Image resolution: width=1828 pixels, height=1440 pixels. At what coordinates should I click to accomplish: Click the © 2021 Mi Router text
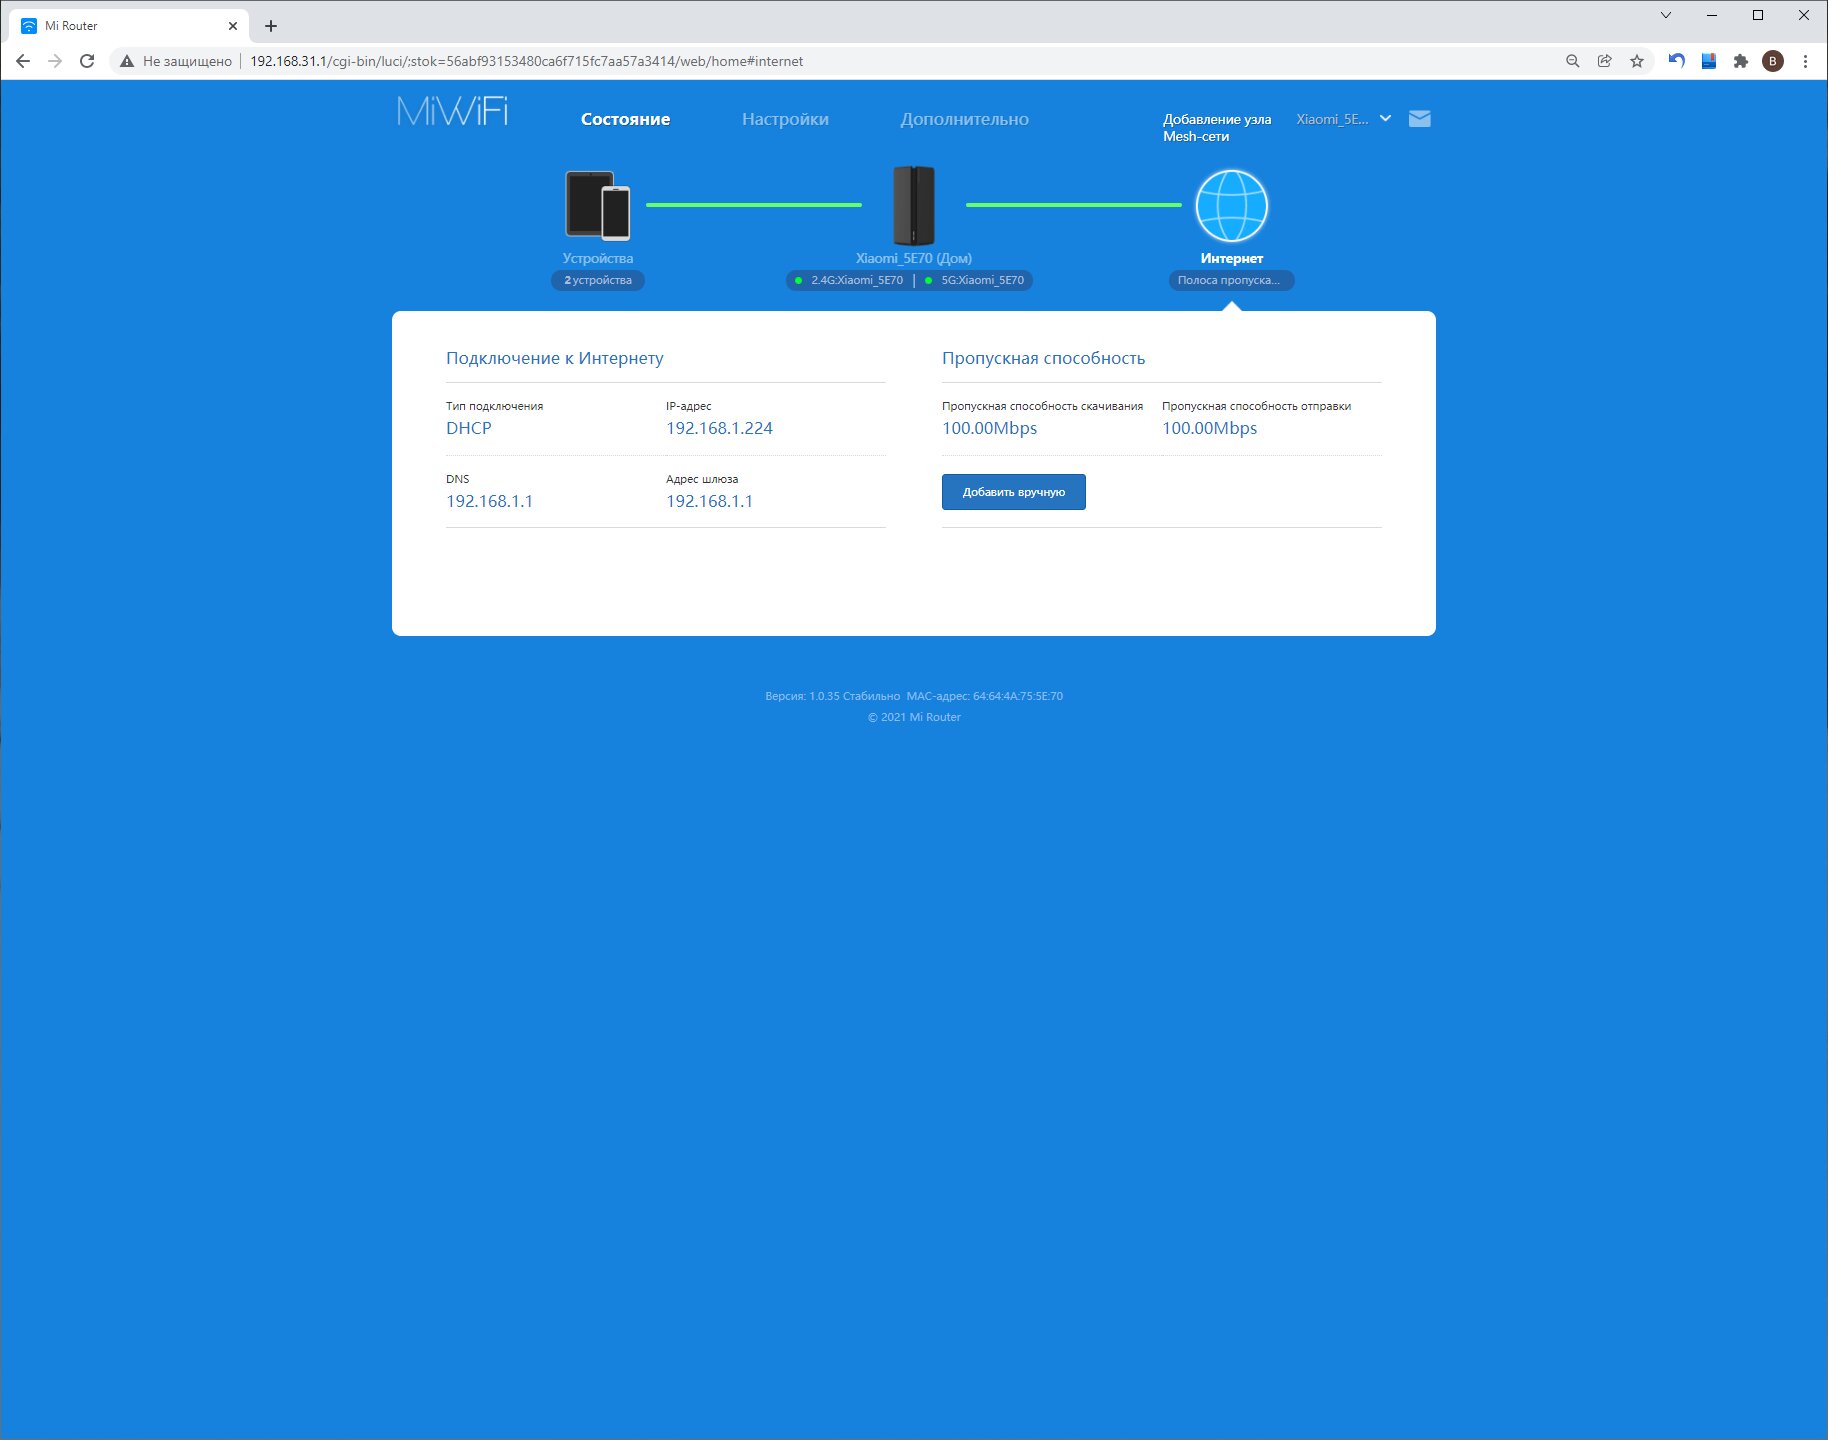[914, 717]
